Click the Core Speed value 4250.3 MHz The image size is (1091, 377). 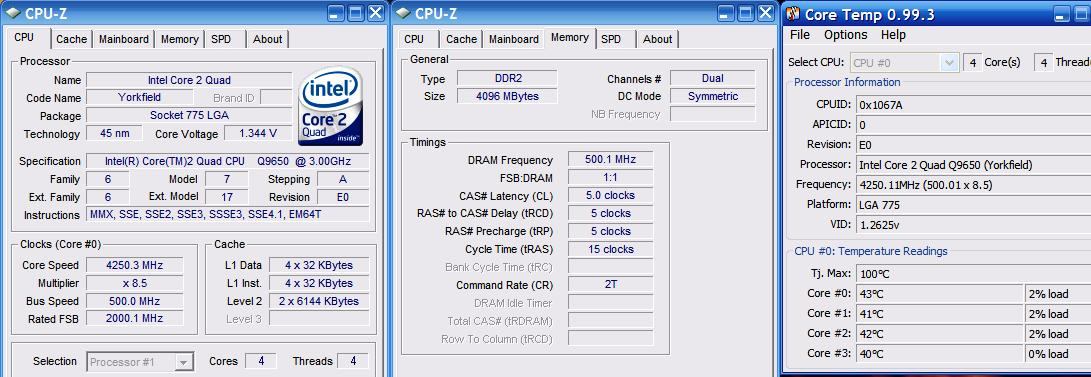[x=134, y=265]
